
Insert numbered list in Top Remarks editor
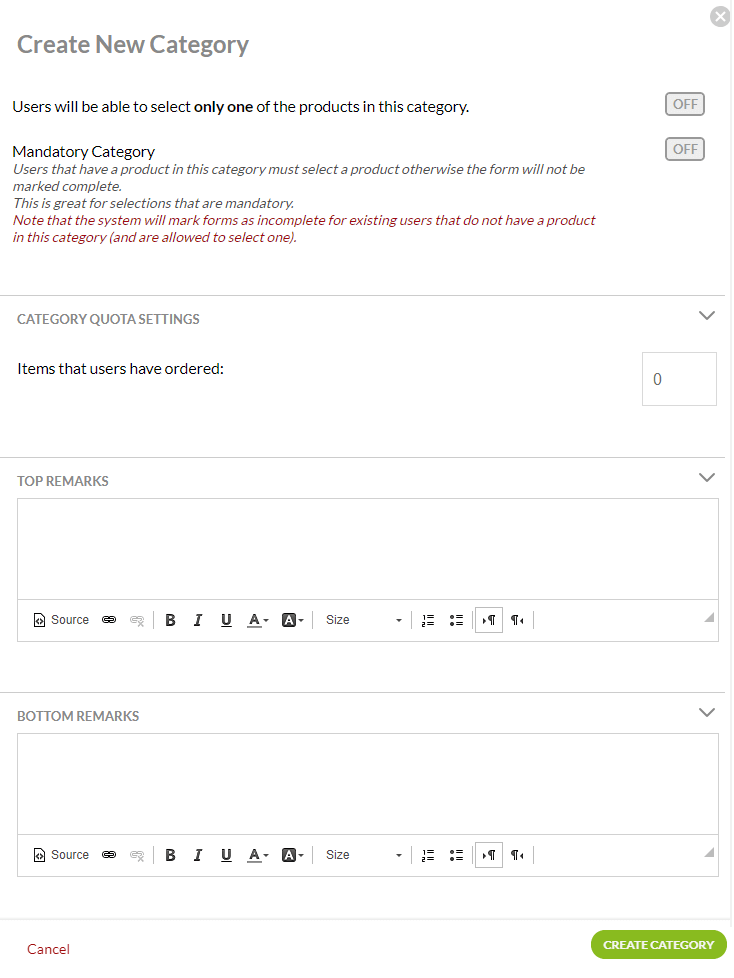pyautogui.click(x=428, y=620)
